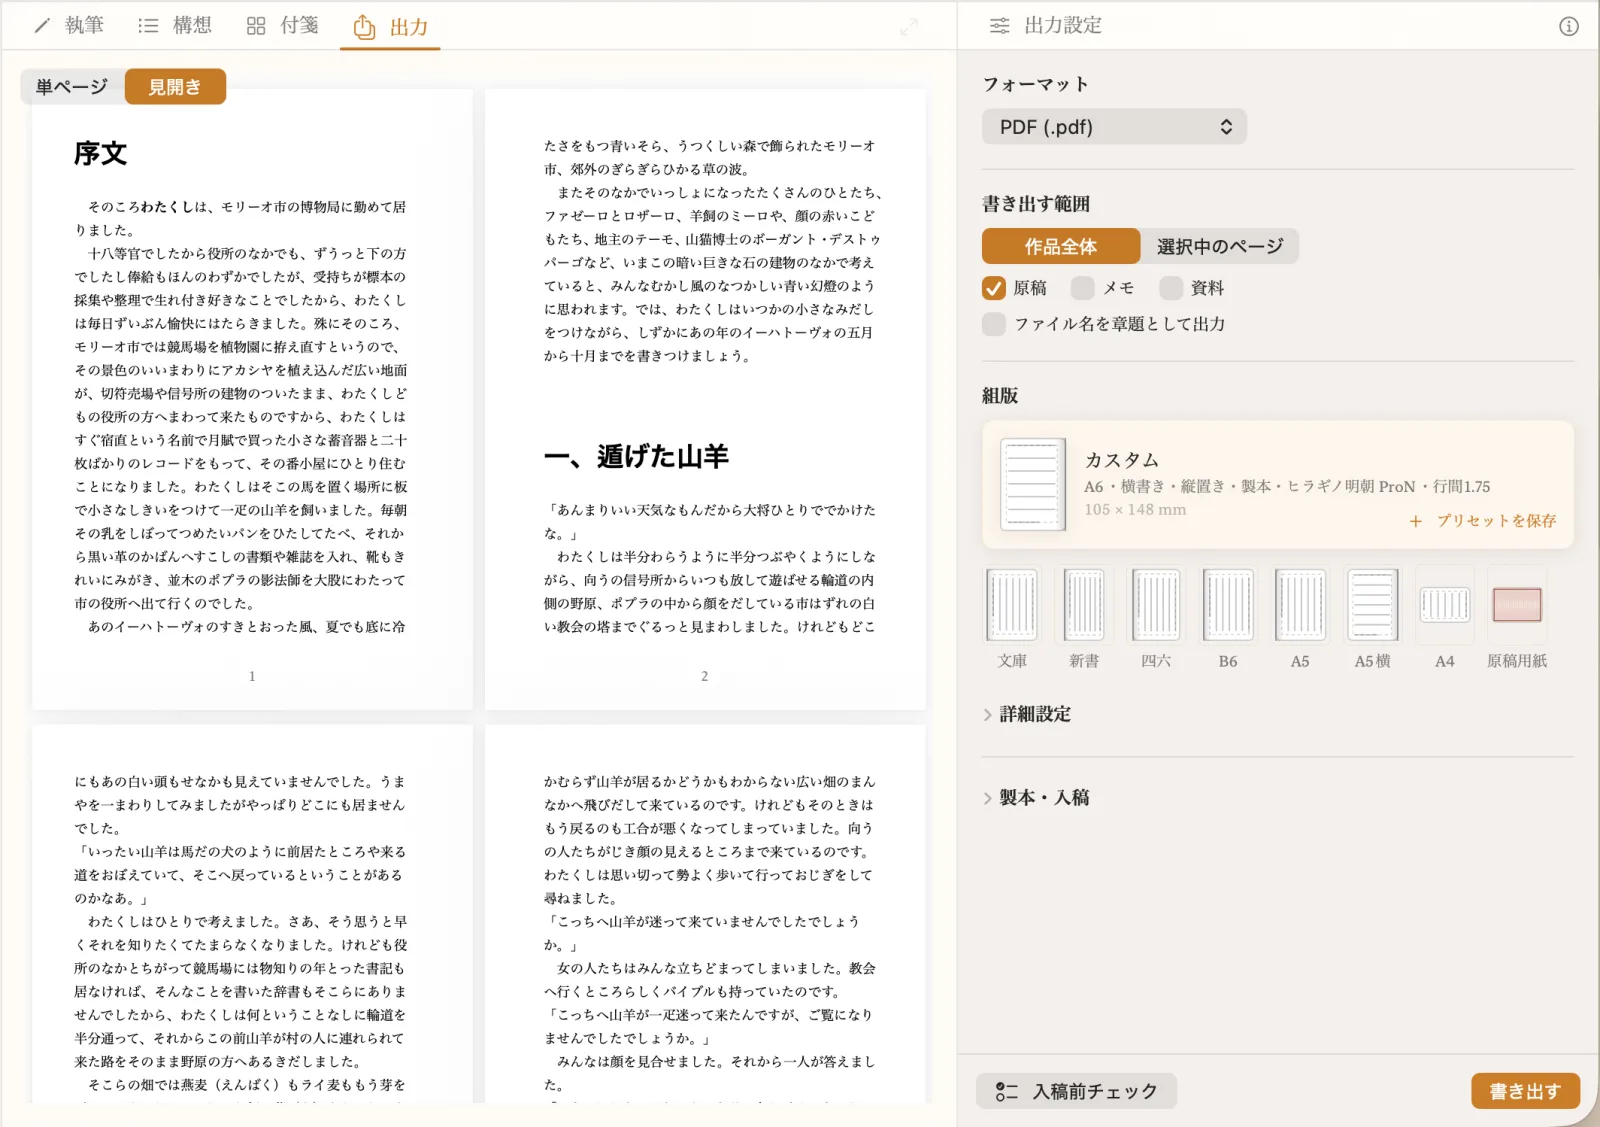Open the info circle icon
The height and width of the screenshot is (1127, 1600).
1569,27
